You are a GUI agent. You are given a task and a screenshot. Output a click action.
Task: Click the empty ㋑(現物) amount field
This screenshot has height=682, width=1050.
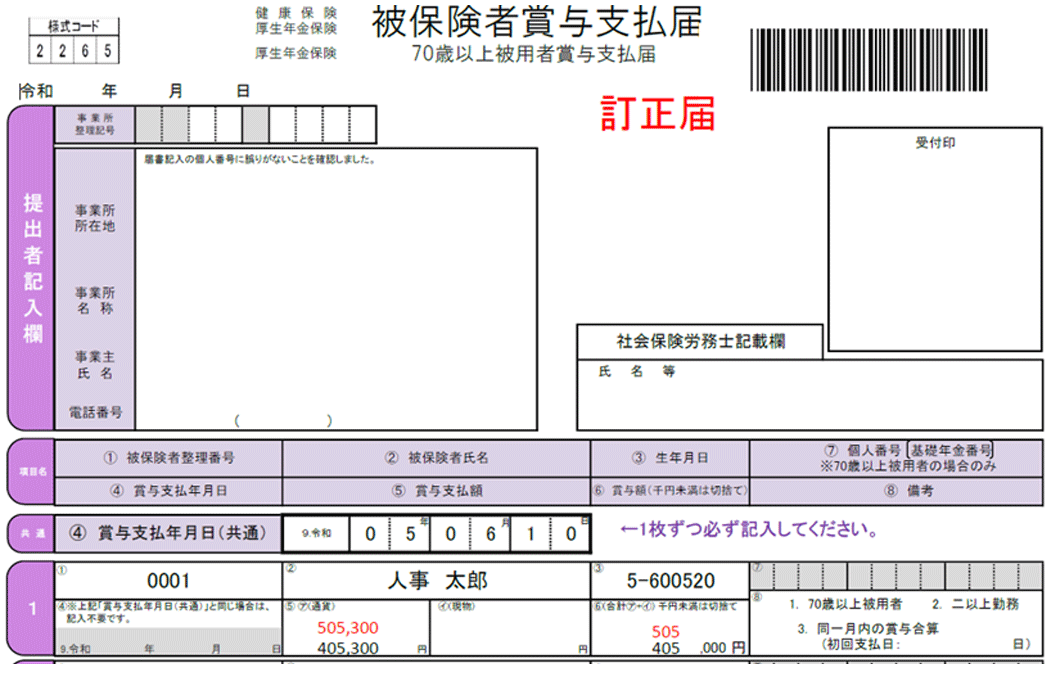click(510, 628)
